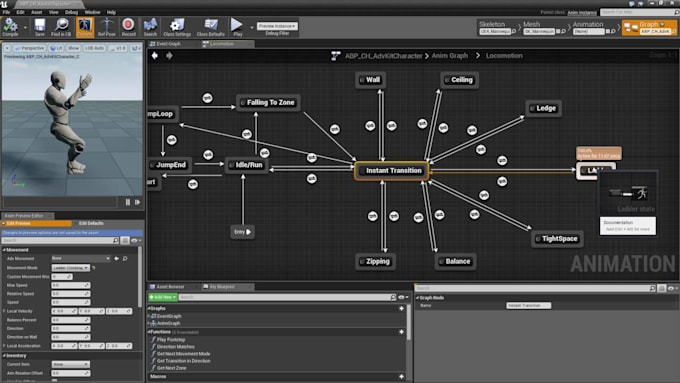Click magnifier icon beside the Animation asset

(x=613, y=31)
